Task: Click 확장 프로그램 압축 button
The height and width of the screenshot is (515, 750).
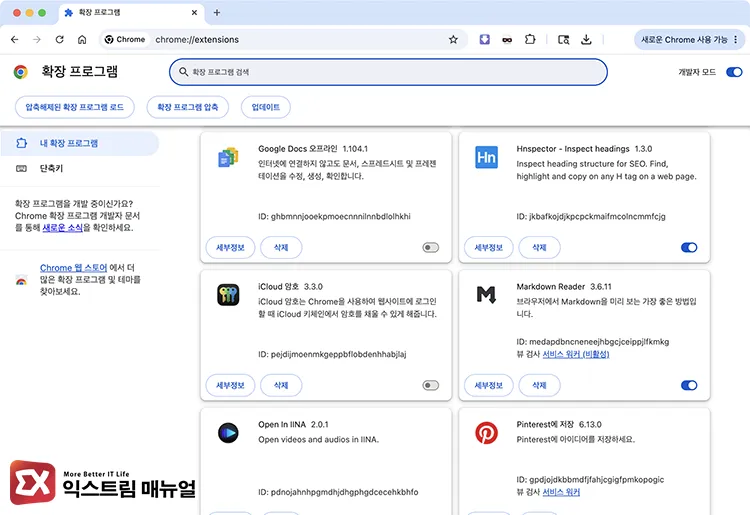Action: [x=188, y=107]
